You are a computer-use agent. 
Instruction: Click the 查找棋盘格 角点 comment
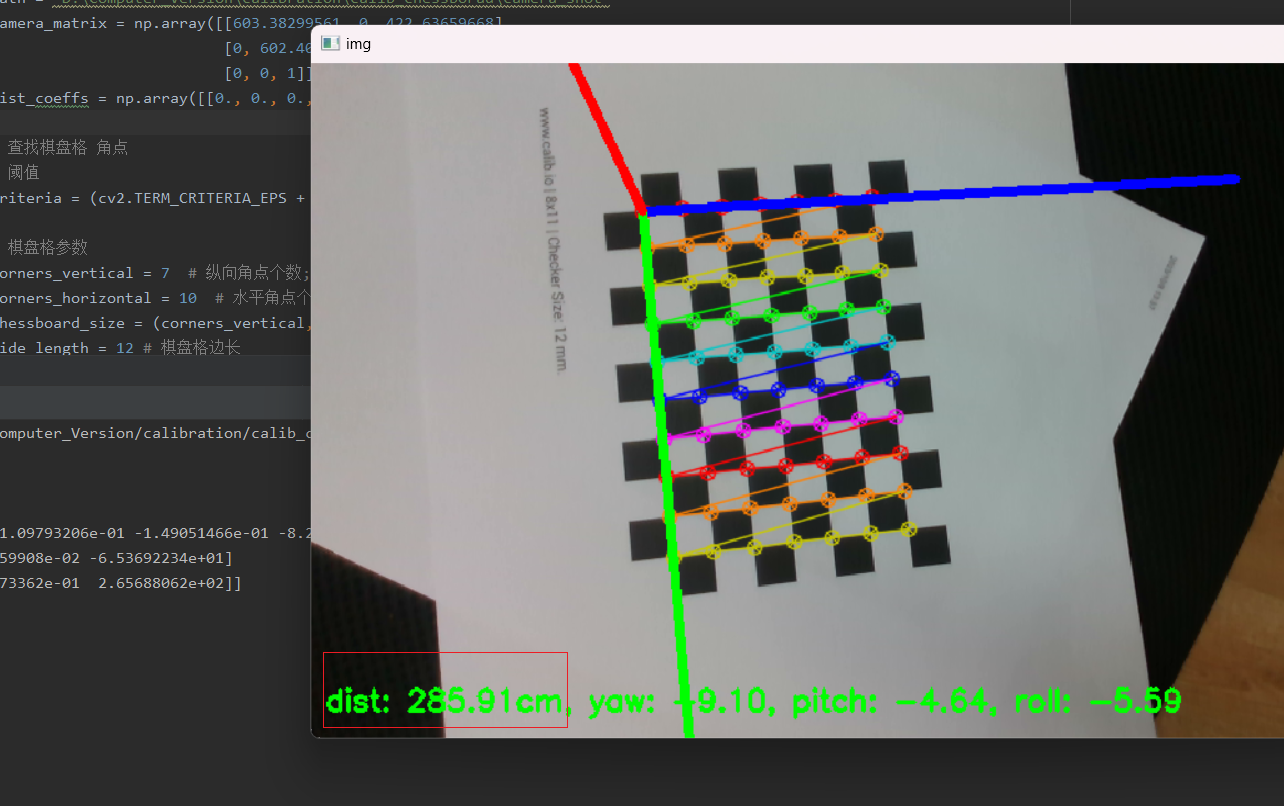pos(70,147)
